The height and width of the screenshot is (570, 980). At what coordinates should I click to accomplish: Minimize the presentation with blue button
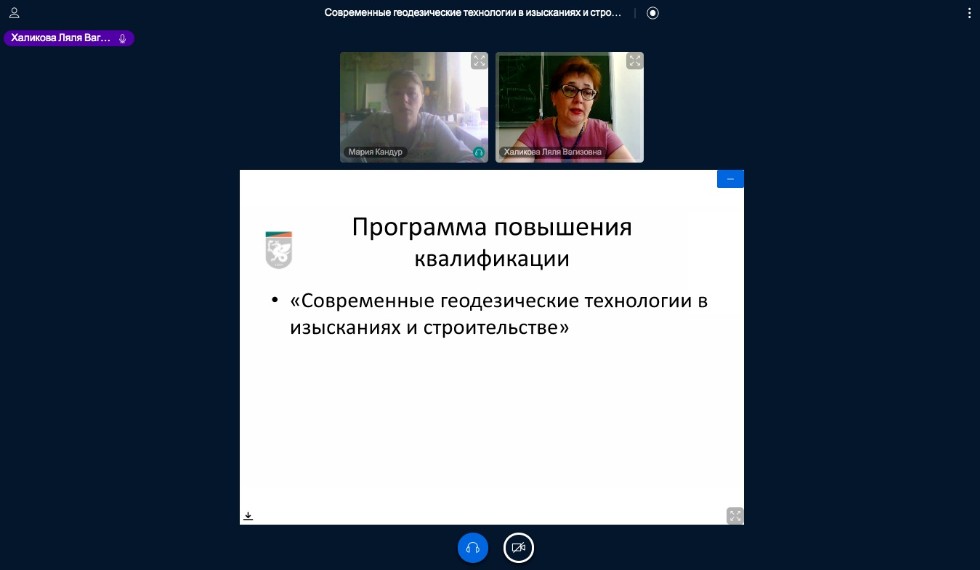pyautogui.click(x=730, y=179)
